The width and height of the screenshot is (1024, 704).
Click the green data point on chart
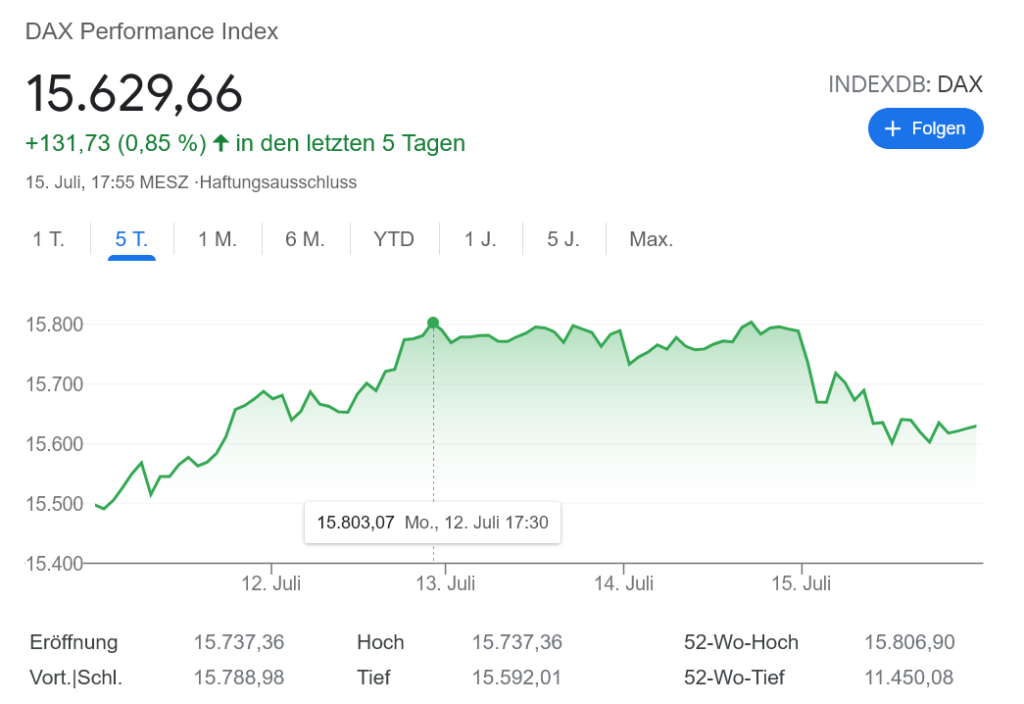click(x=433, y=322)
